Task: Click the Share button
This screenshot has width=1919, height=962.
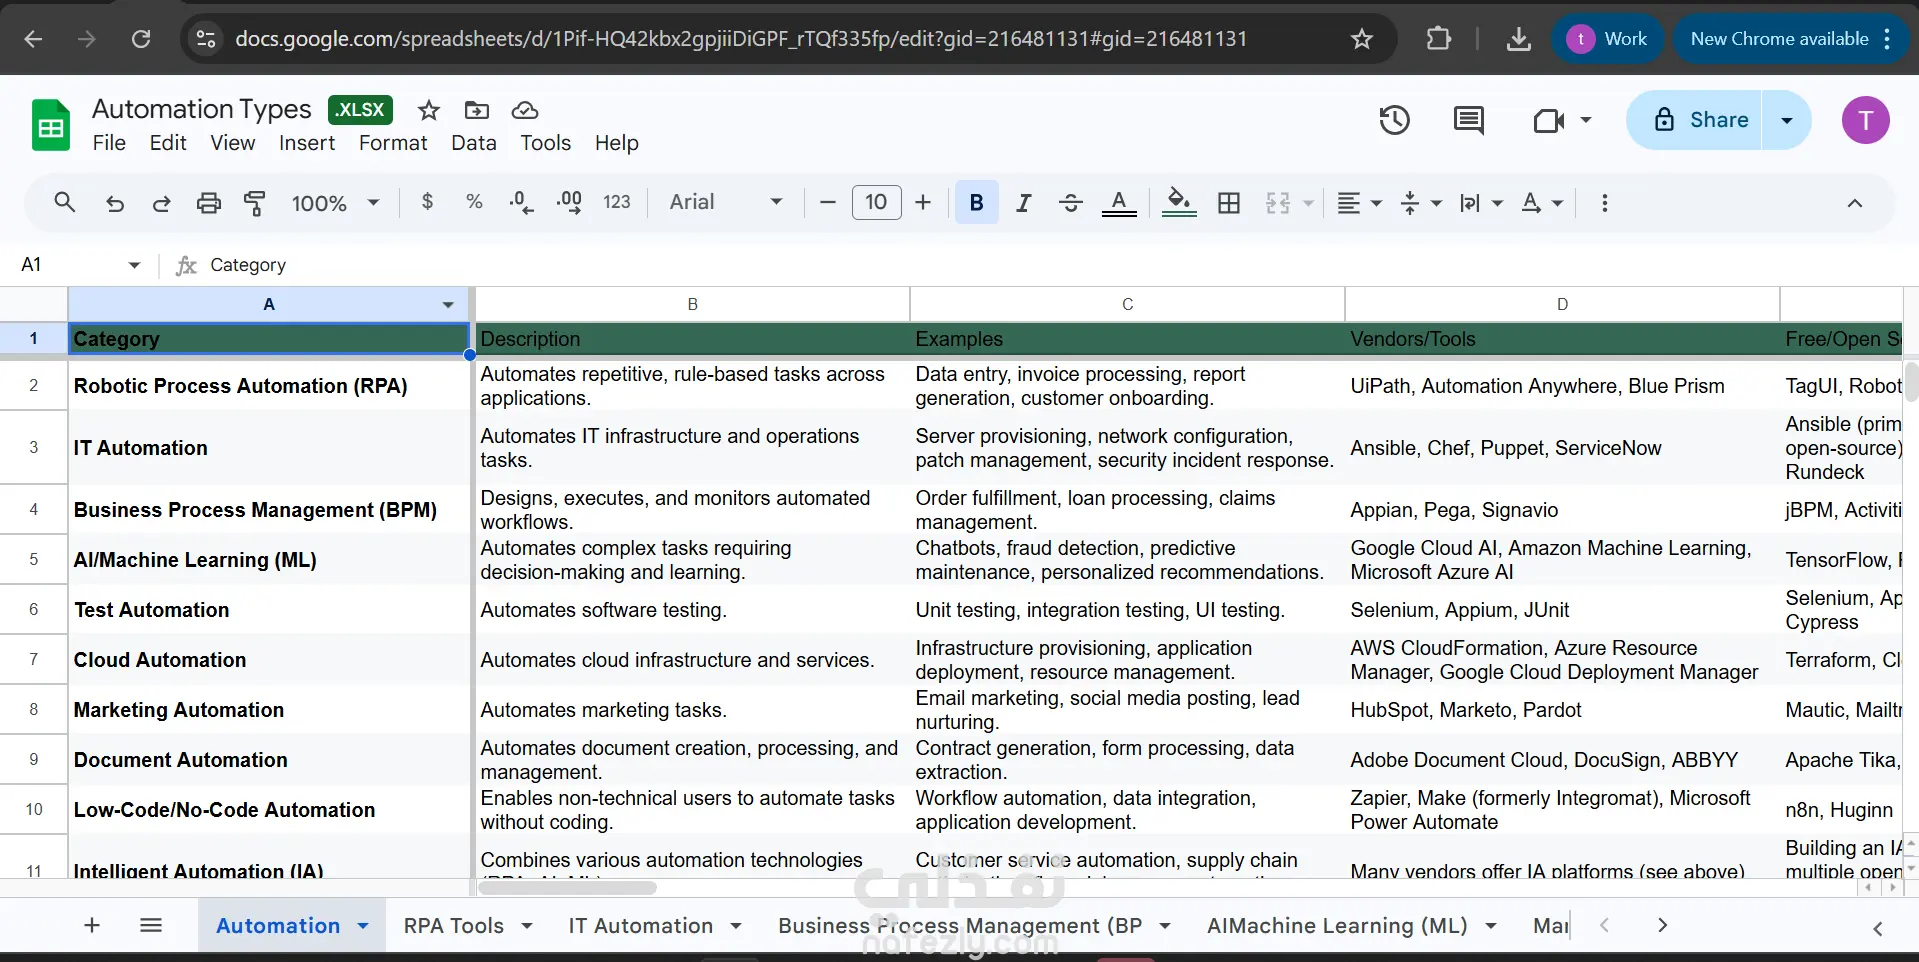Action: point(1696,120)
